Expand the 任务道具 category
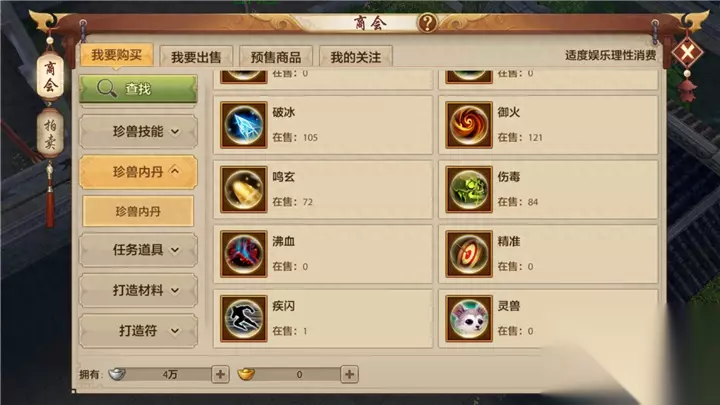This screenshot has height=405, width=720. click(138, 250)
